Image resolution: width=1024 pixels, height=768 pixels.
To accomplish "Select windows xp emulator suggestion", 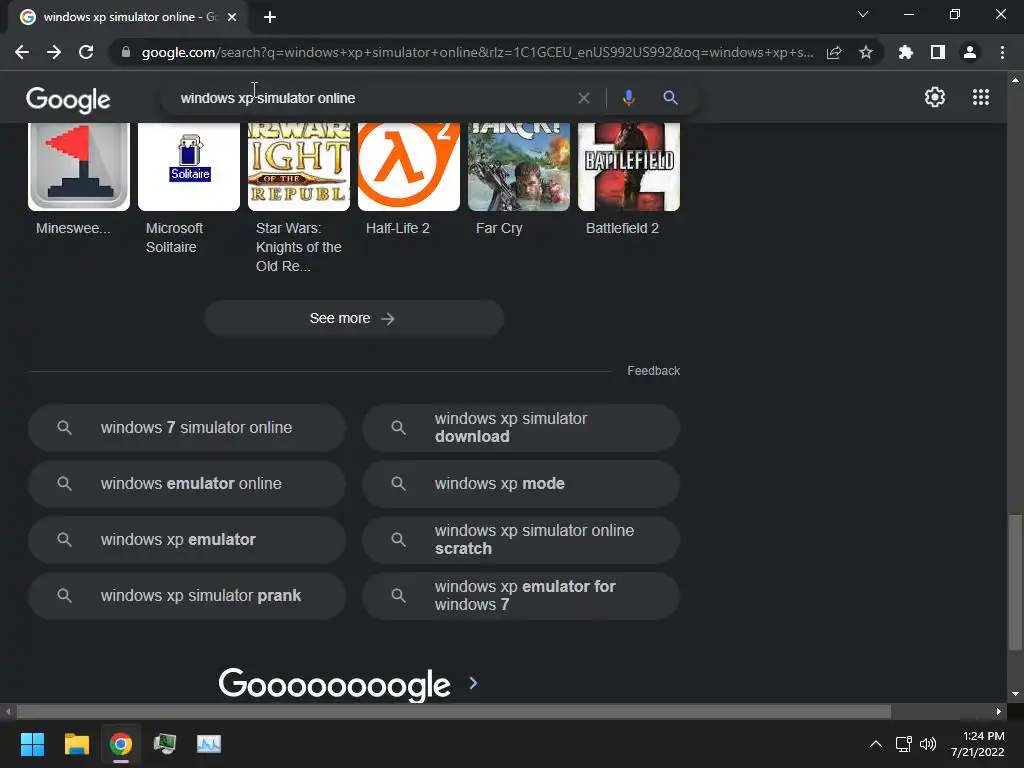I will (x=187, y=540).
